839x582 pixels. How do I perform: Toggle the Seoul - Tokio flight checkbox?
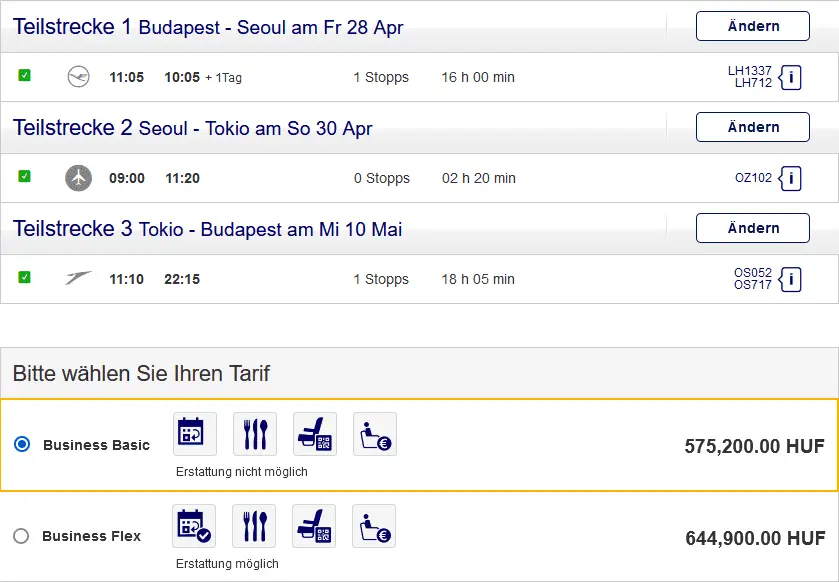pyautogui.click(x=25, y=177)
